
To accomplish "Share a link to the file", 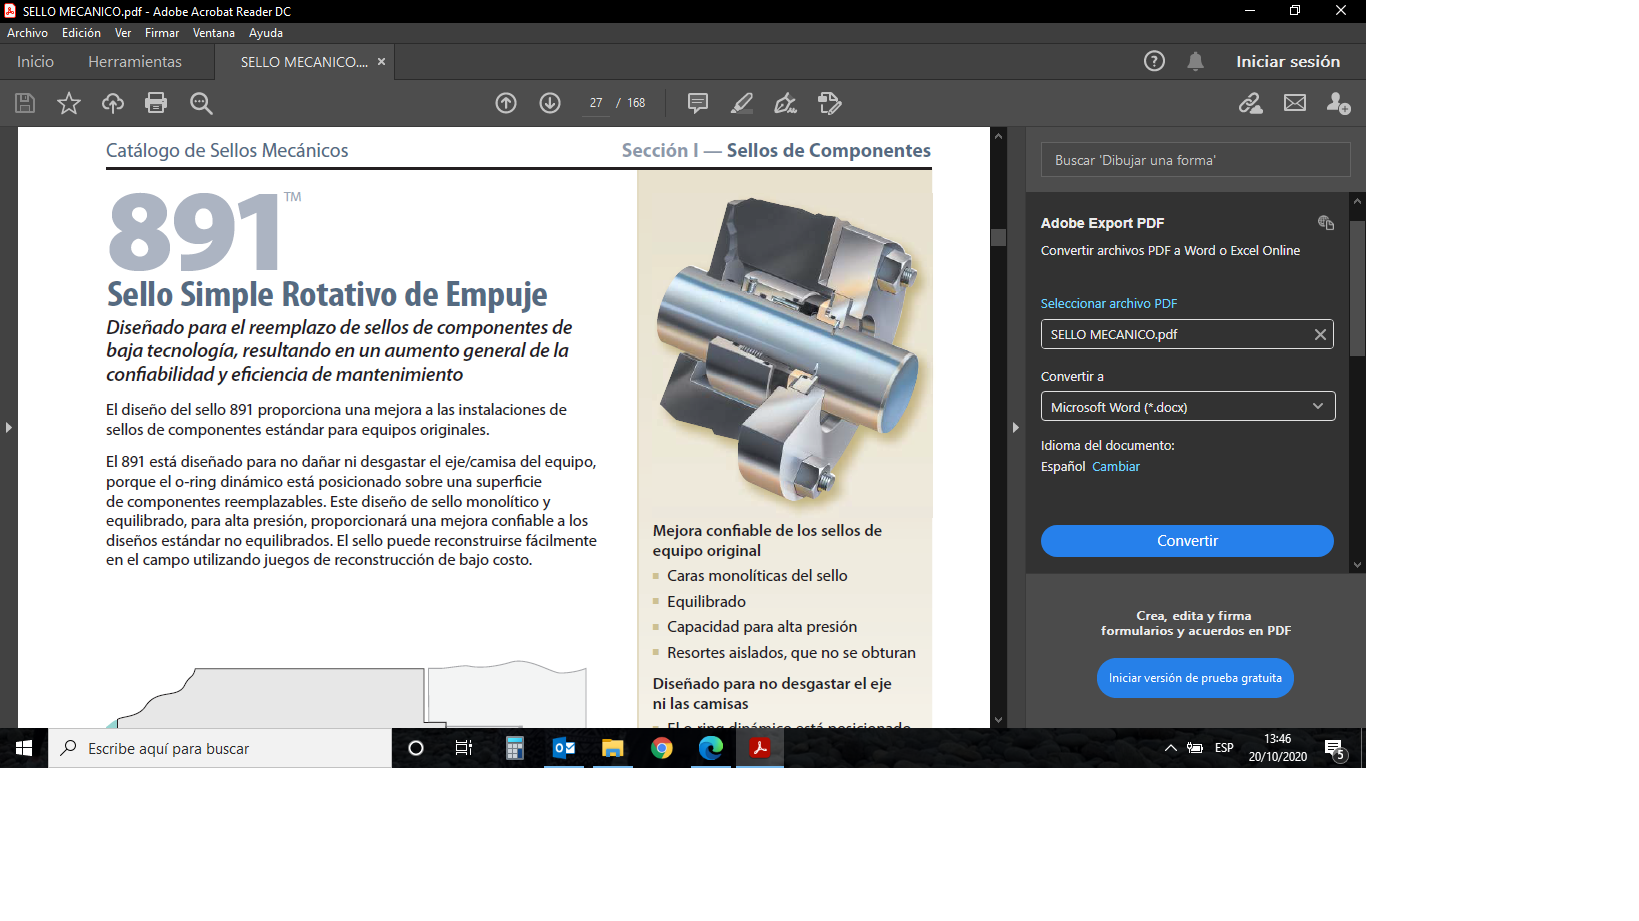I will point(1251,103).
